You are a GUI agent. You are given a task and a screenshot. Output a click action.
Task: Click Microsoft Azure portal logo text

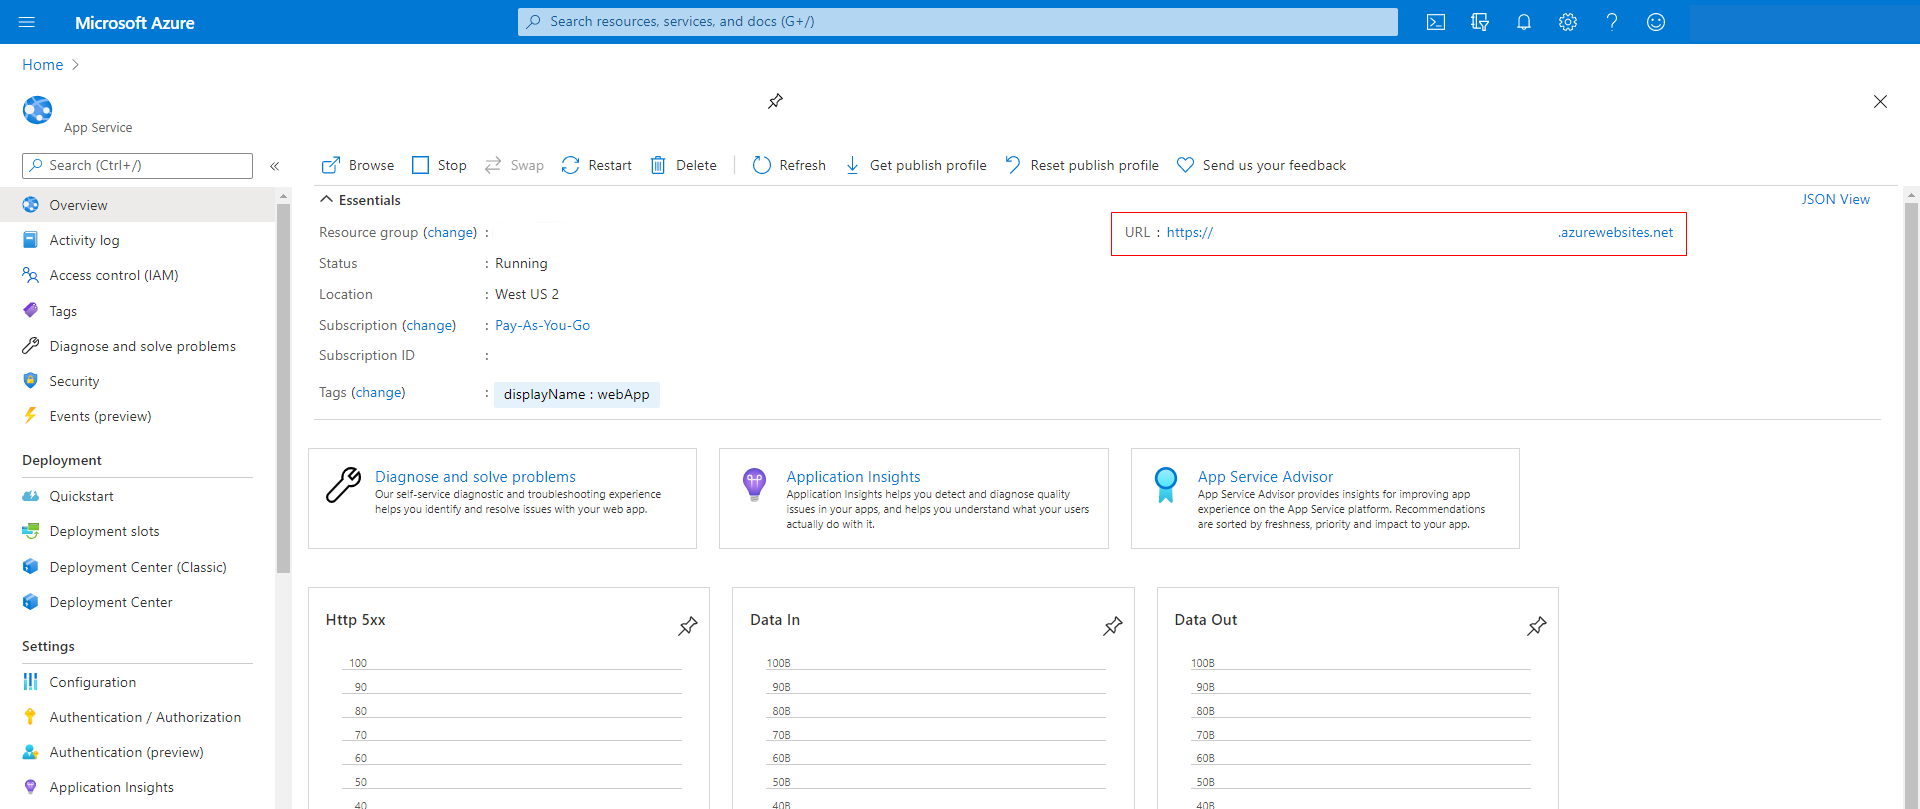135,22
